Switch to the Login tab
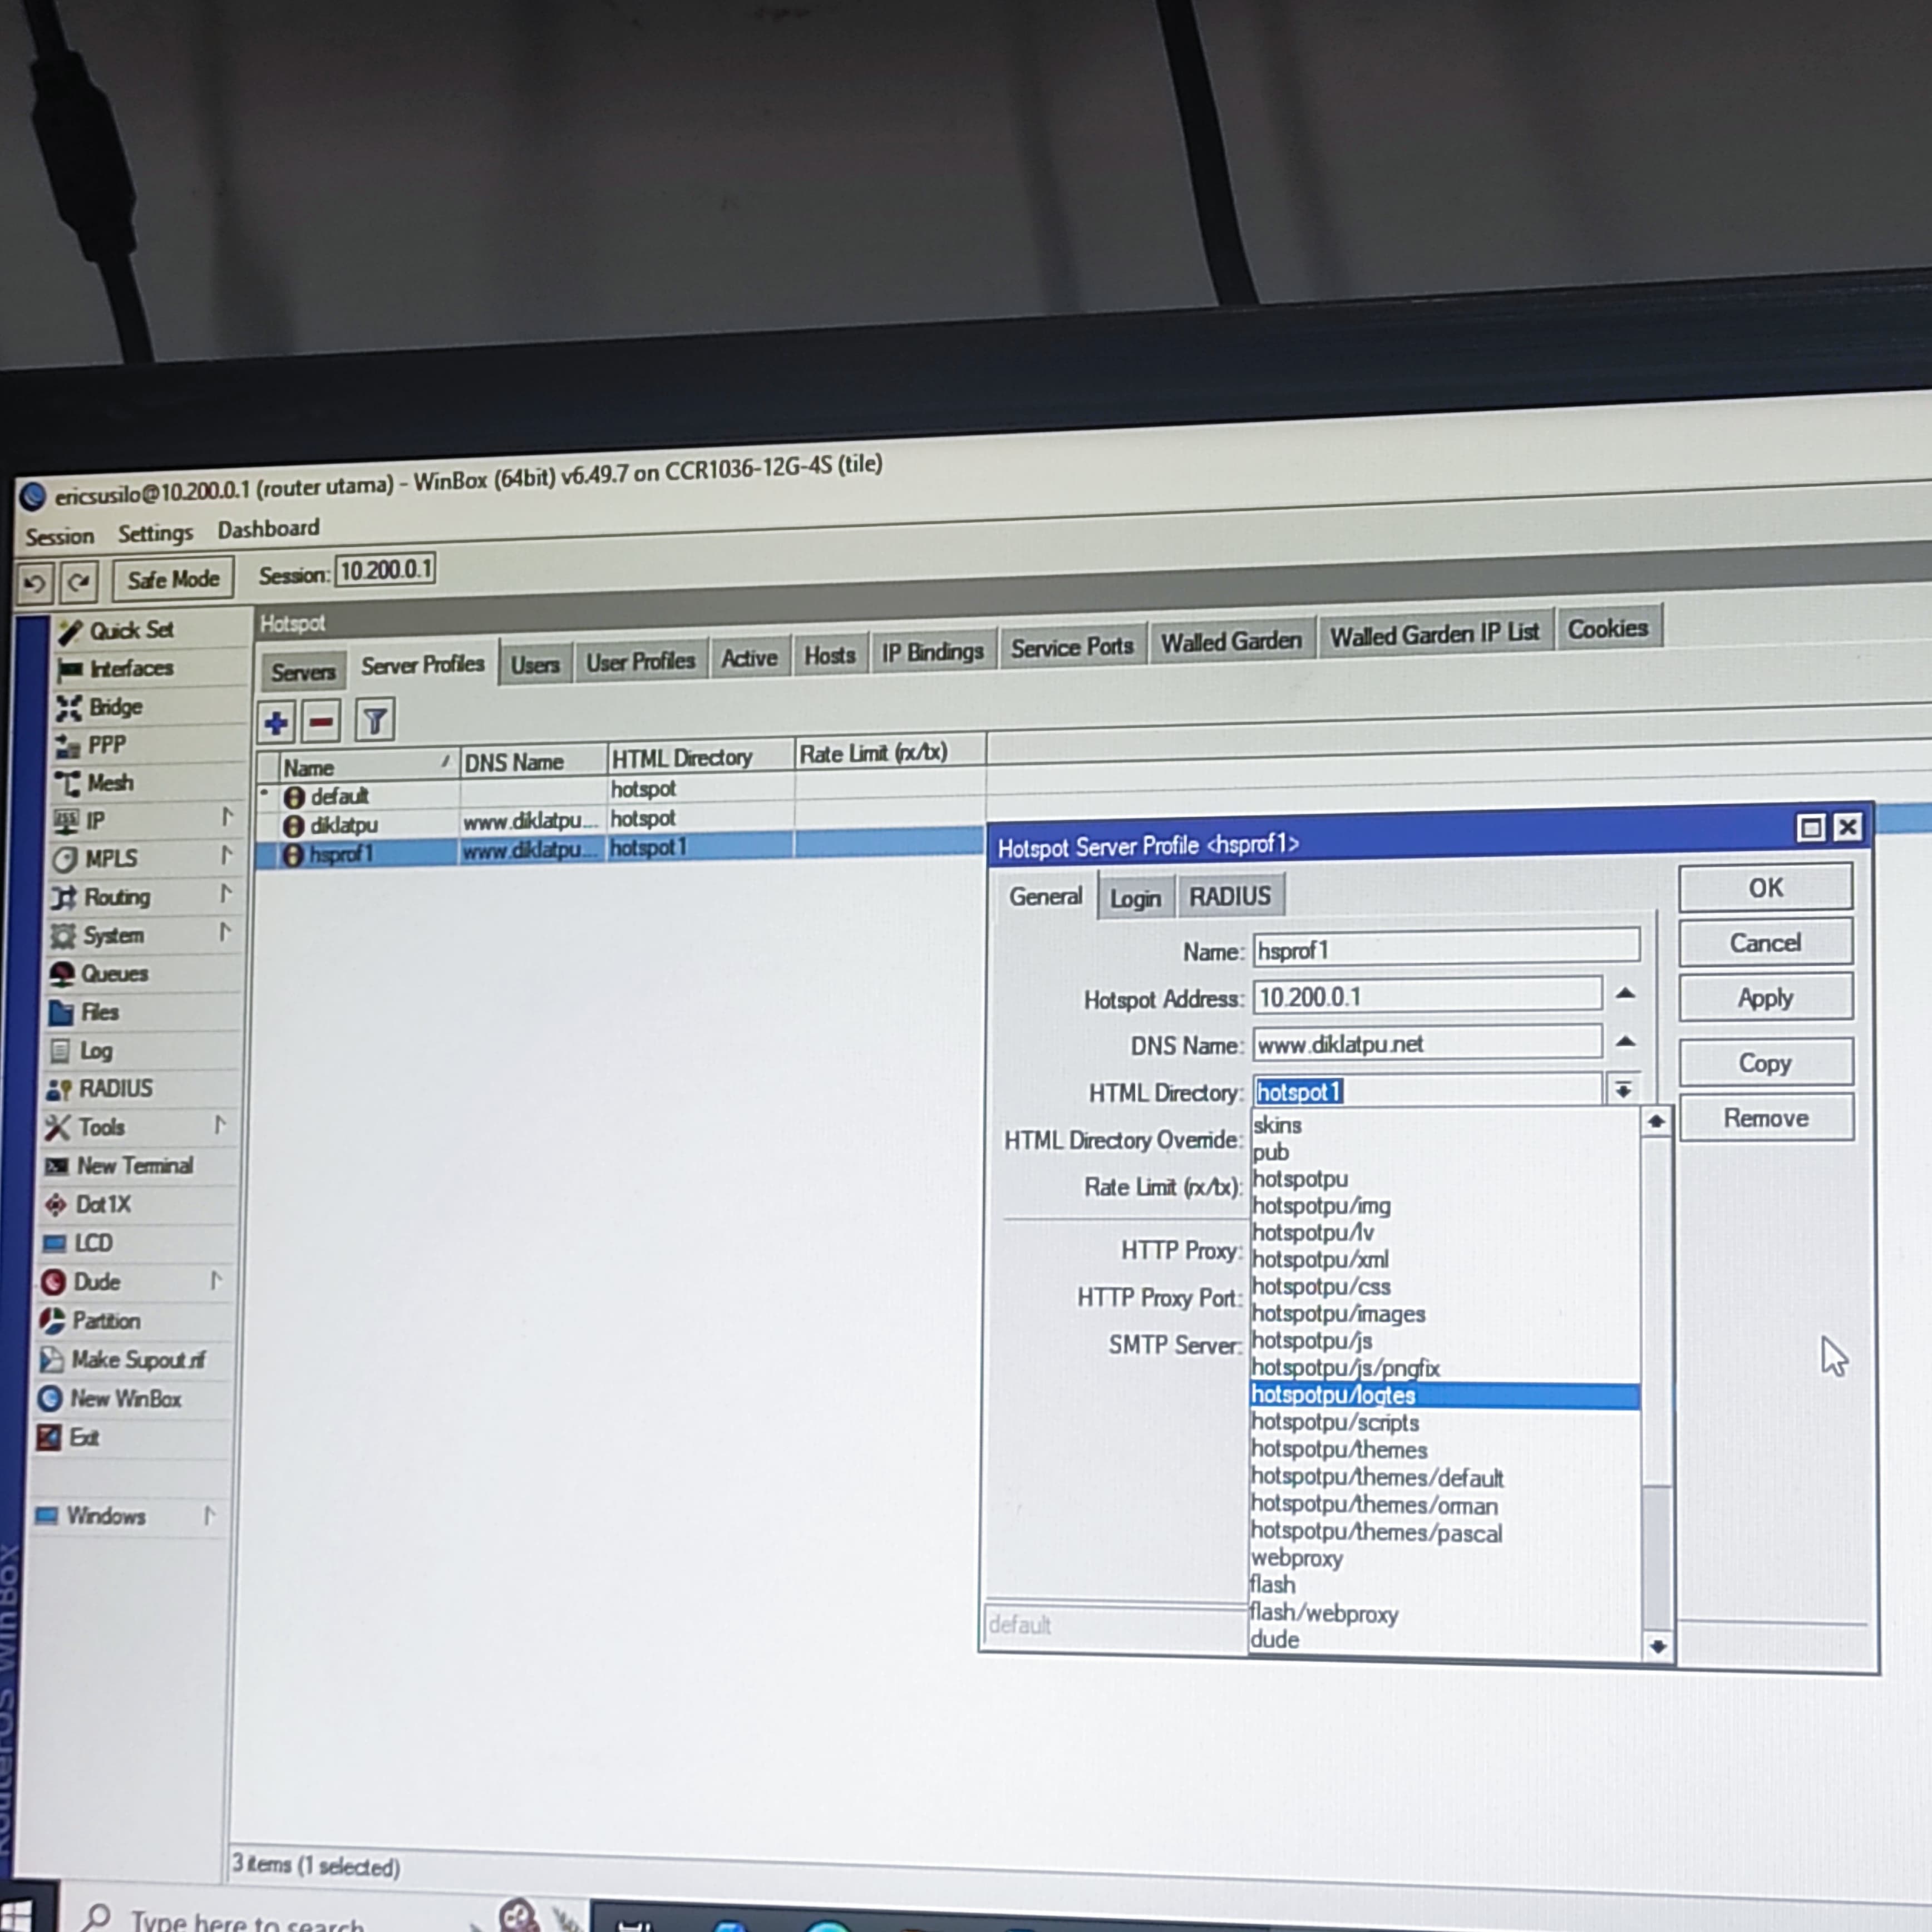The image size is (1932, 1932). [x=1135, y=898]
